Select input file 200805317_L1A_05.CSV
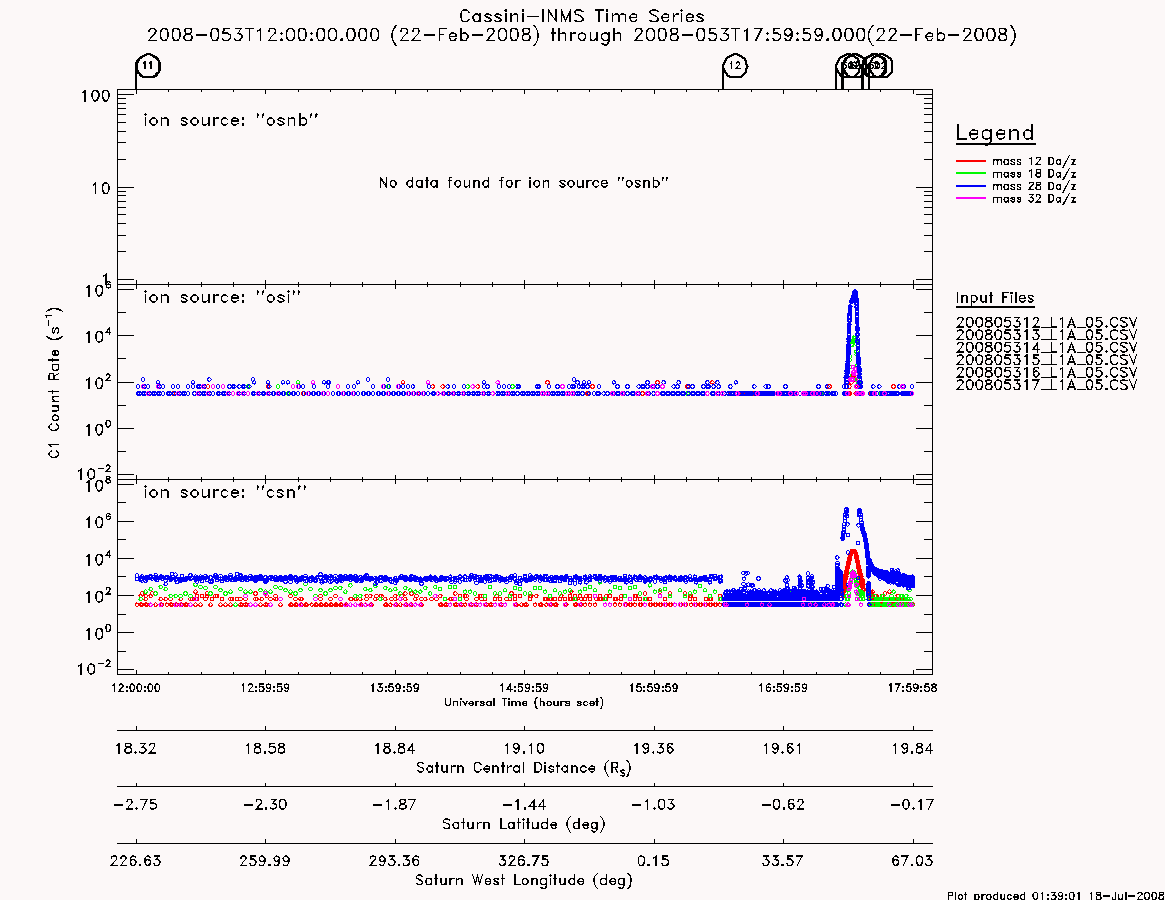Image resolution: width=1165 pixels, height=900 pixels. [1046, 385]
